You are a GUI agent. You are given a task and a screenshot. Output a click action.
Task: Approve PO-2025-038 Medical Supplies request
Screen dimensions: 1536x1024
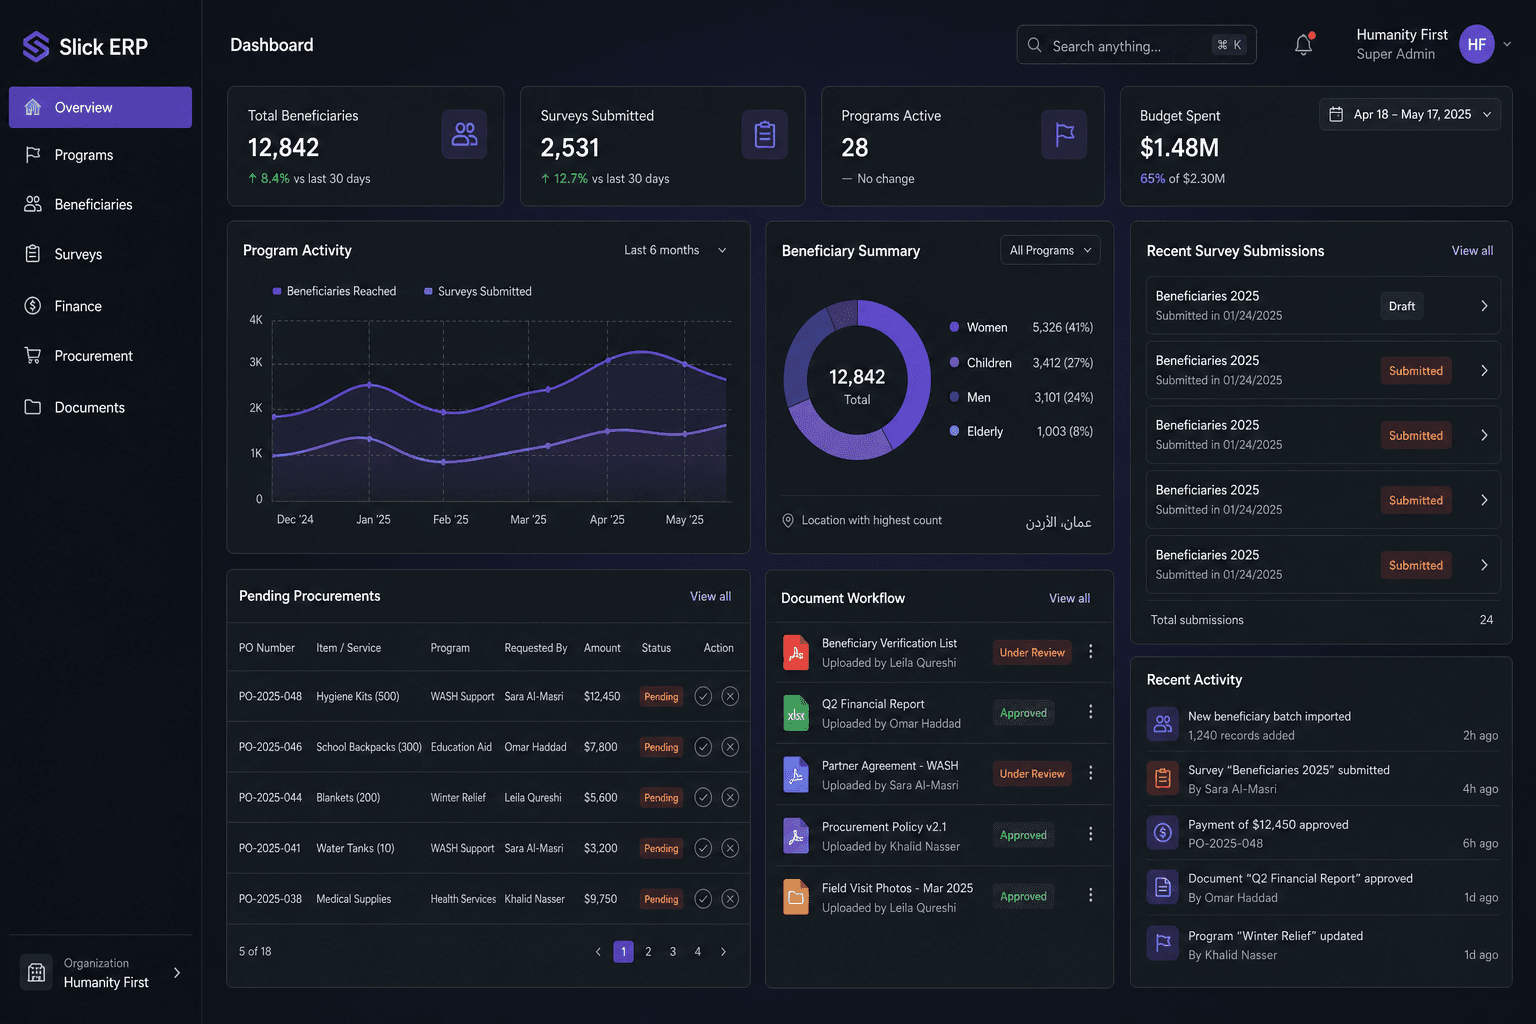pyautogui.click(x=703, y=898)
